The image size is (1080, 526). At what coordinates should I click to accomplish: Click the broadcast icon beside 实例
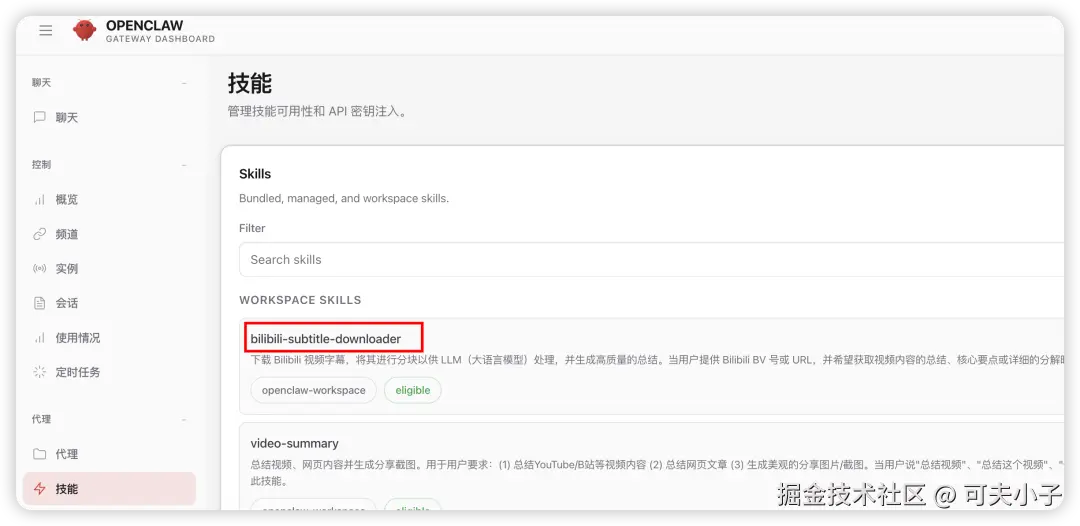coord(40,269)
